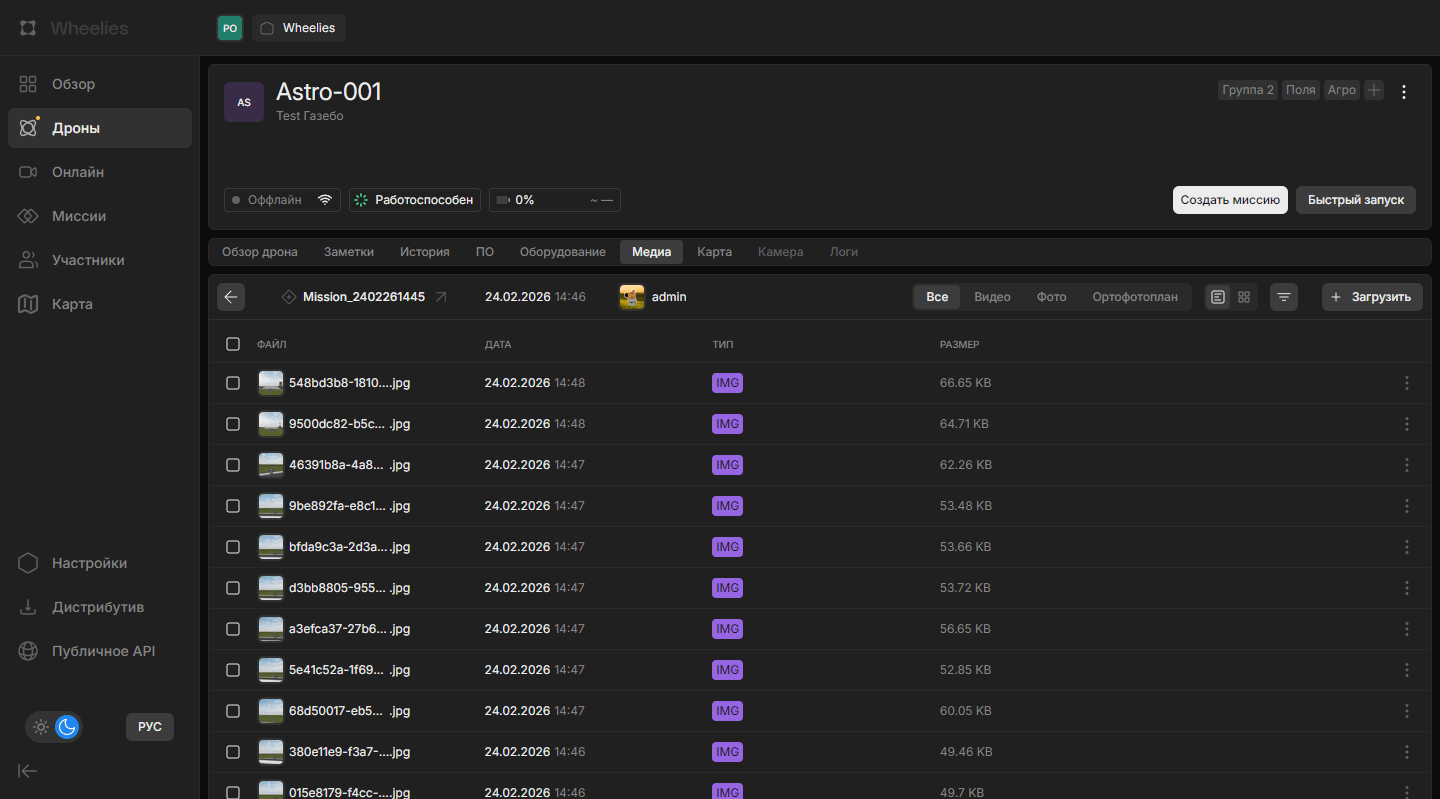The width and height of the screenshot is (1440, 799).
Task: Switch to grid view layout icon
Action: click(x=1244, y=297)
